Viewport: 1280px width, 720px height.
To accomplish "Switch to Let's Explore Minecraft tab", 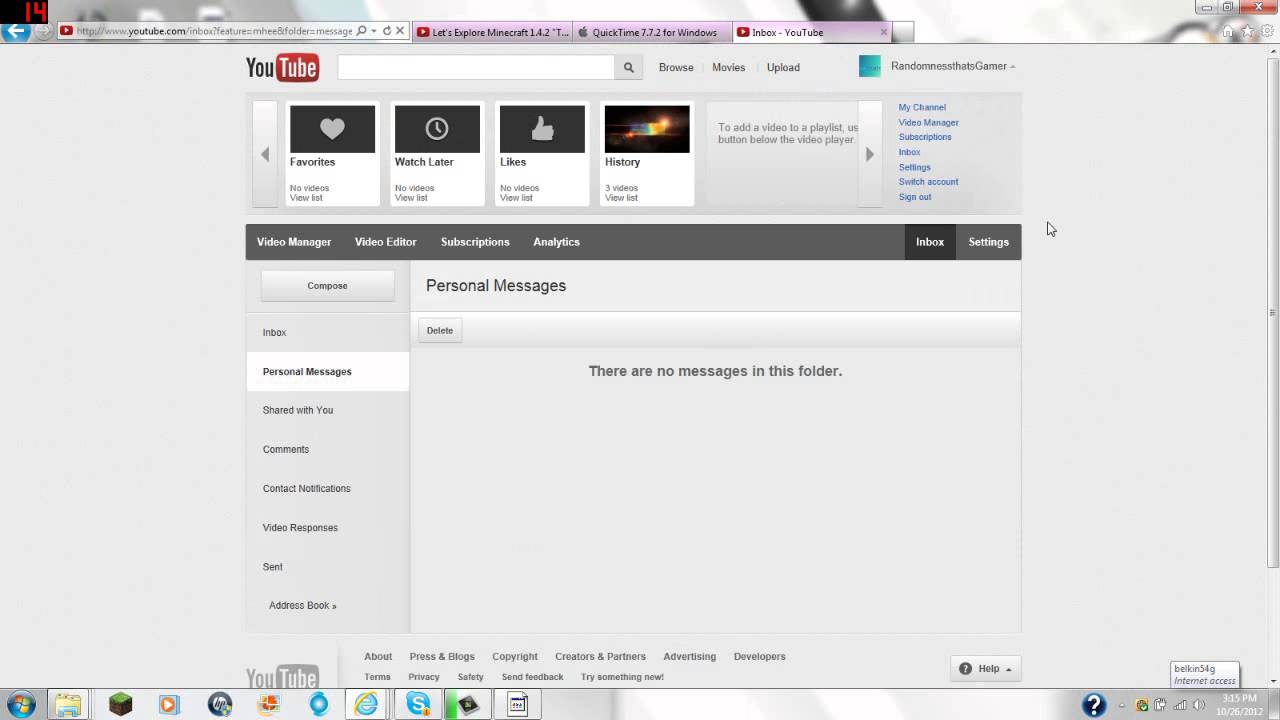I will click(492, 32).
